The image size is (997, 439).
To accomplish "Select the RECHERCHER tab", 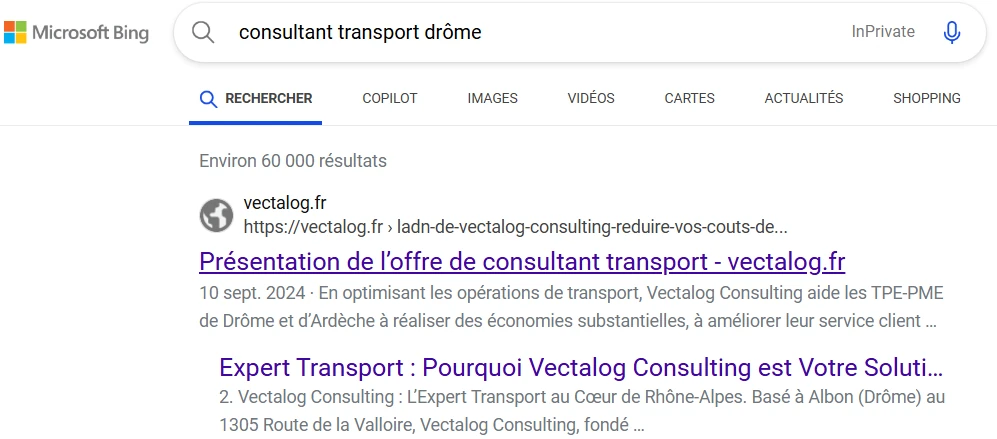I will pos(256,98).
